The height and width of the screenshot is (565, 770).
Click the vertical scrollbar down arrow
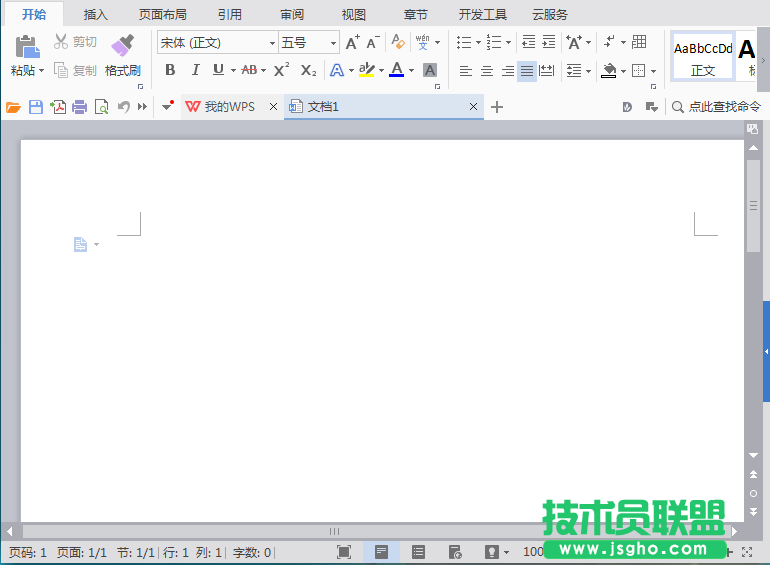click(x=753, y=456)
